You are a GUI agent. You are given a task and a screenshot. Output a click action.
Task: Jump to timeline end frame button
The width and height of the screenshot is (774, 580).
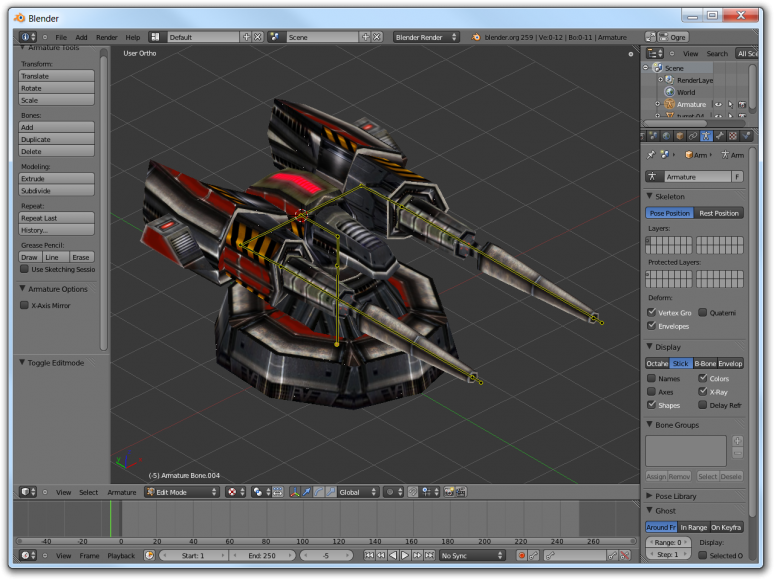coord(430,555)
